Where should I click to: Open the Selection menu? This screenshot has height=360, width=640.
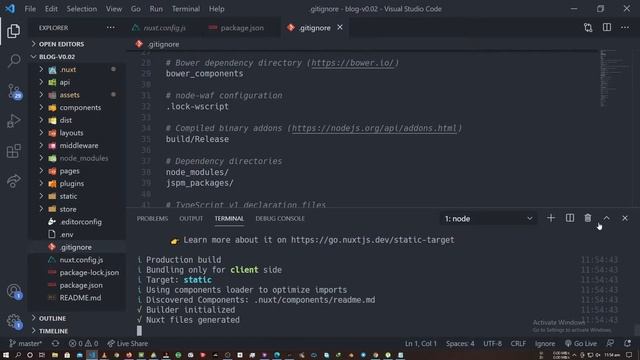82,9
